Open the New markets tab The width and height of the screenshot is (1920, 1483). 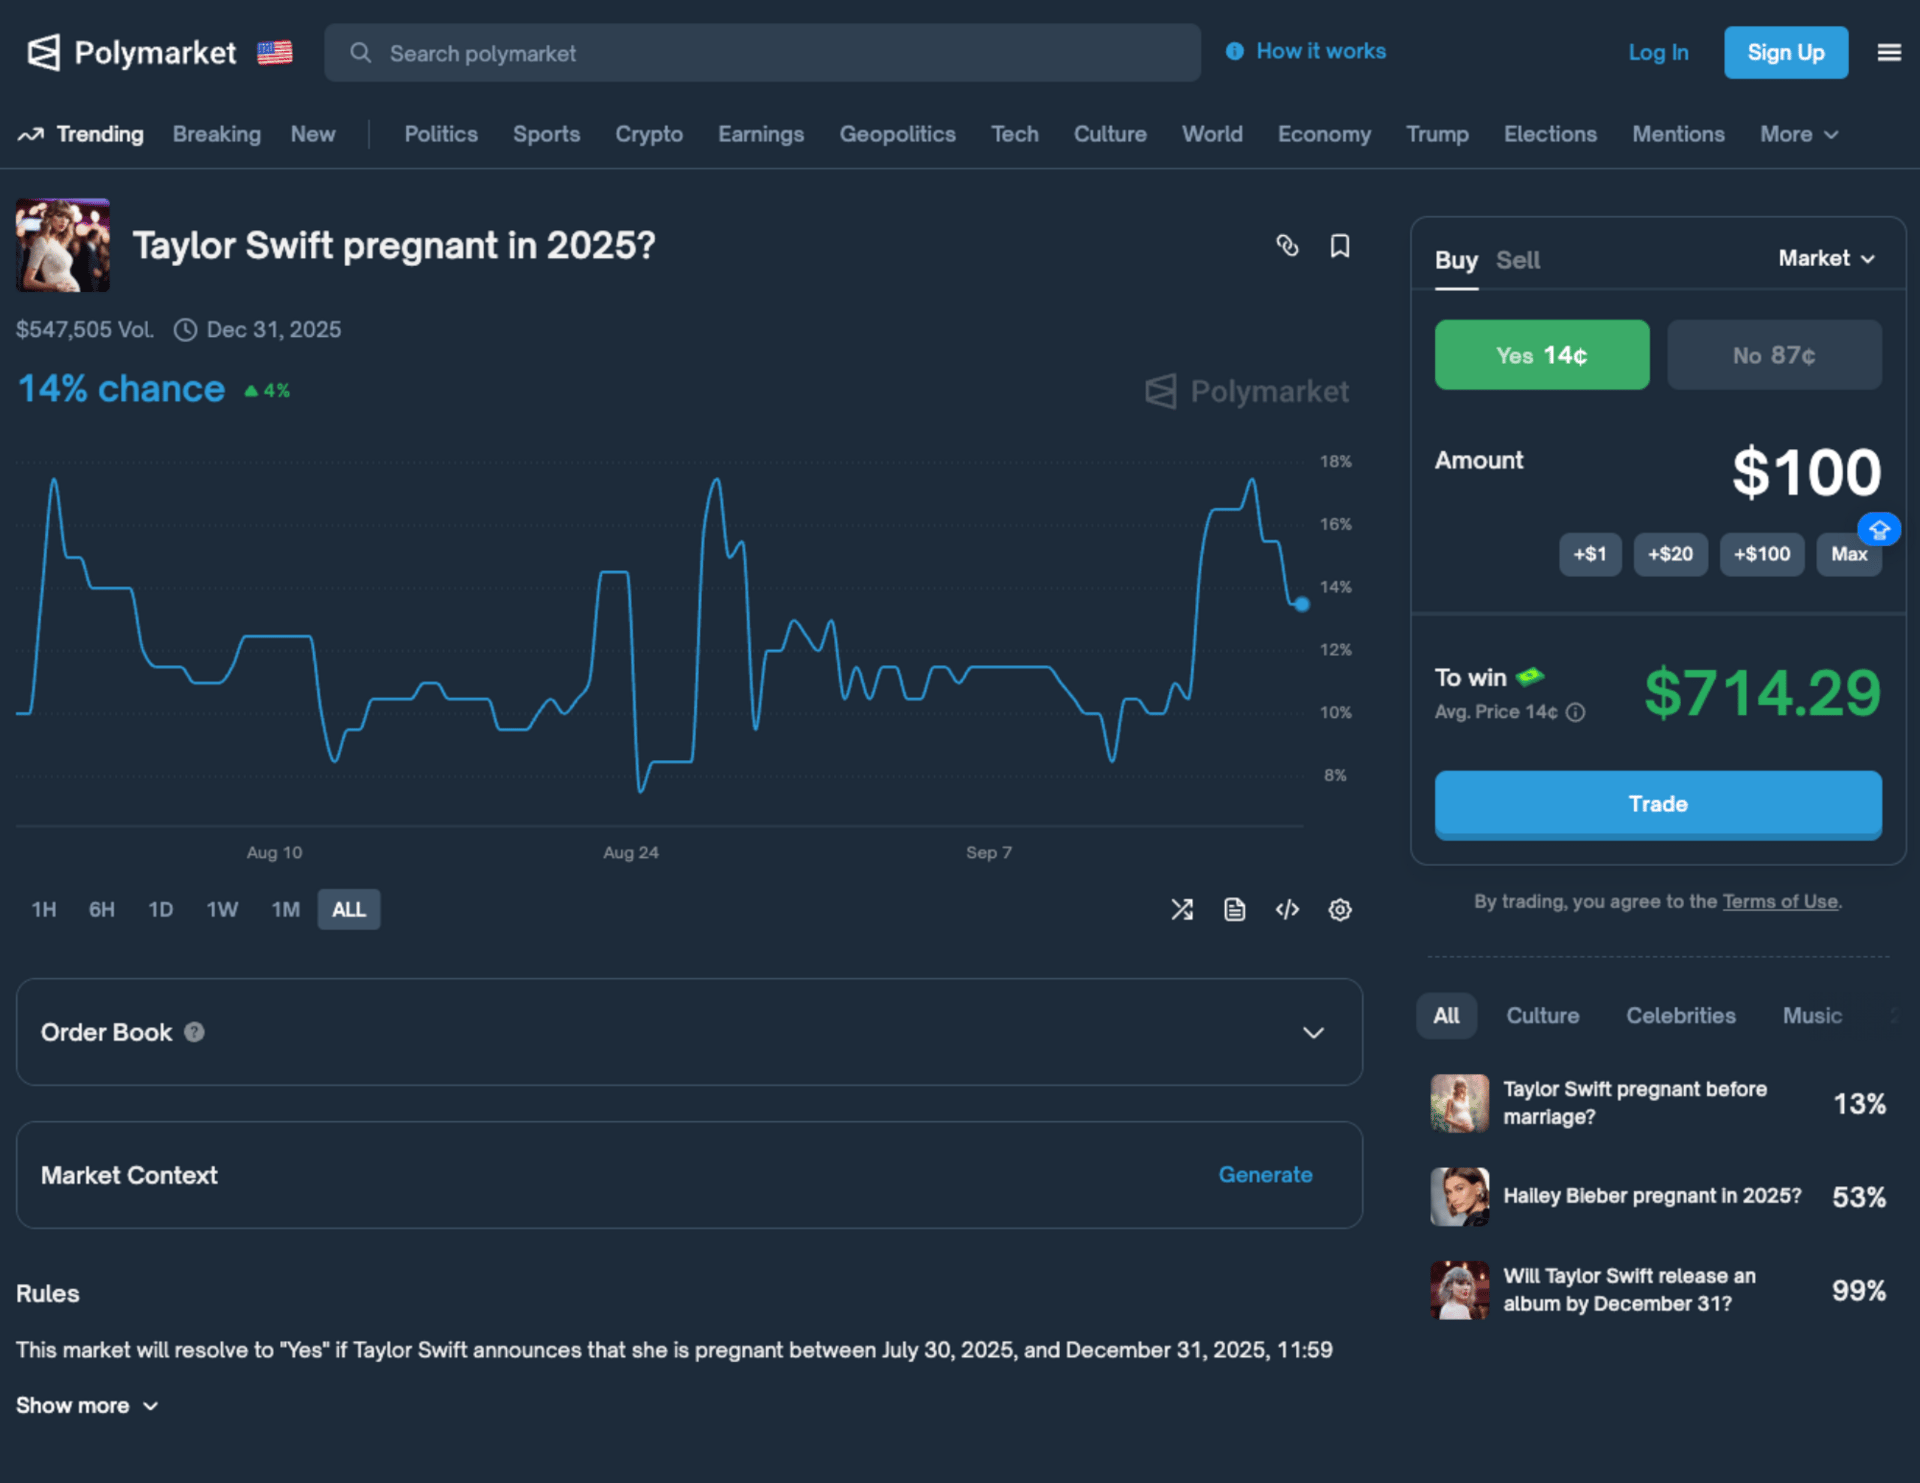tap(313, 134)
